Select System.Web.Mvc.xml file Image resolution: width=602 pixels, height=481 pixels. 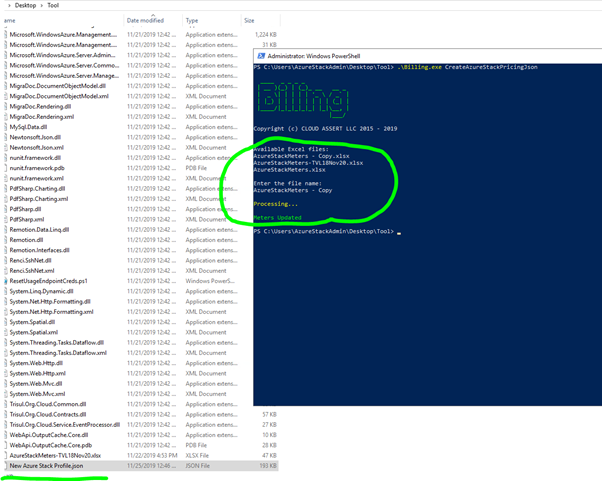[37, 394]
